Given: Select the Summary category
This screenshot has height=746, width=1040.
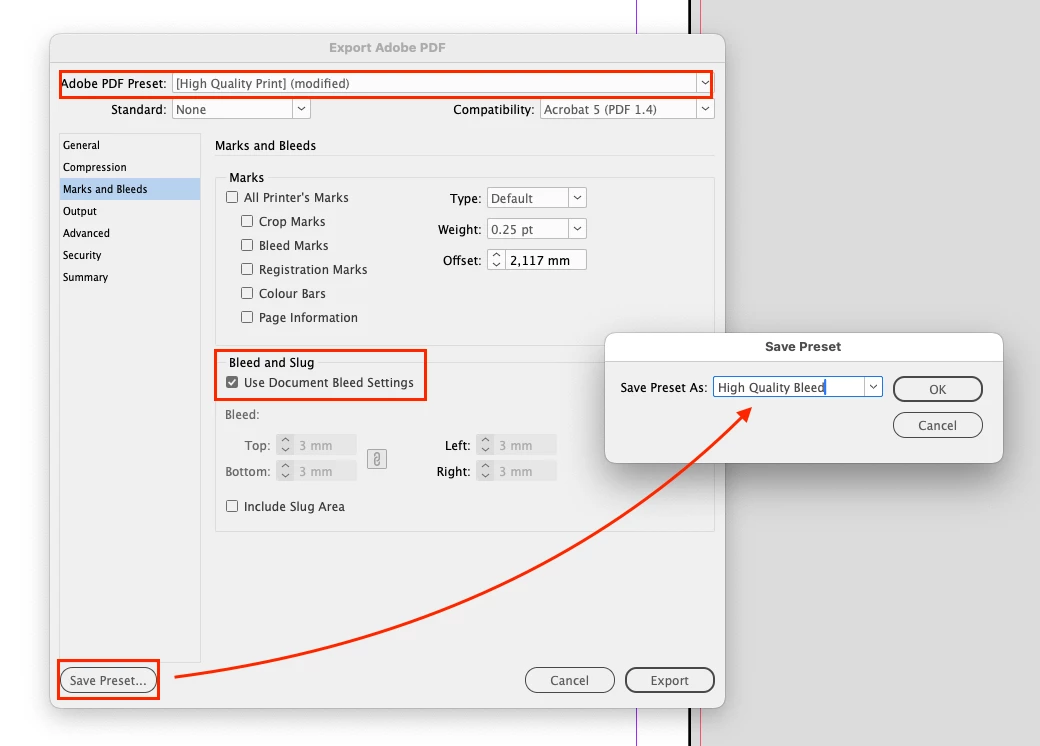Looking at the screenshot, I should (129, 277).
